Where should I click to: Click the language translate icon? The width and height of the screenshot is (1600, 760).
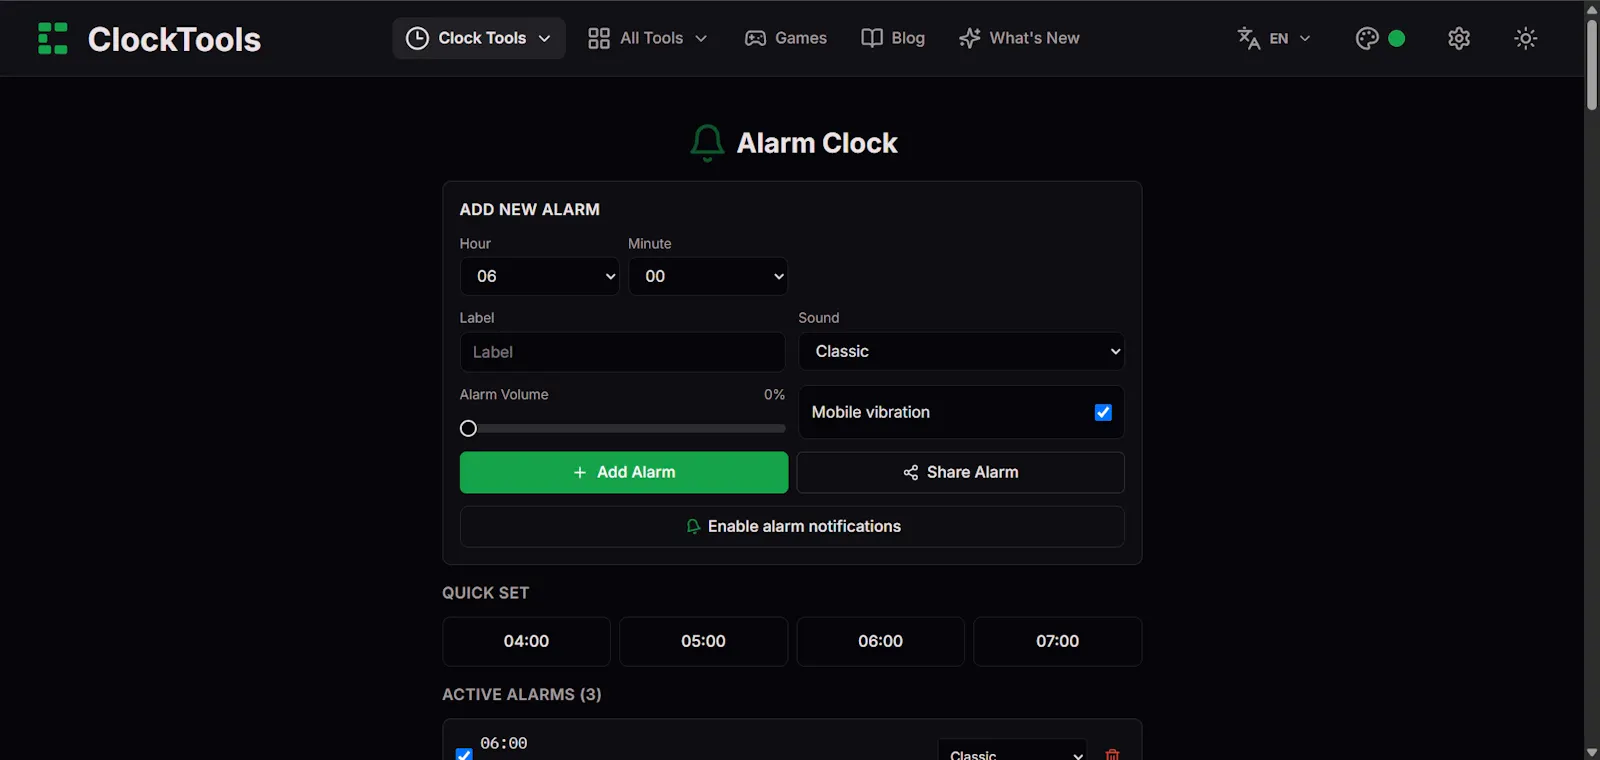[x=1248, y=38]
